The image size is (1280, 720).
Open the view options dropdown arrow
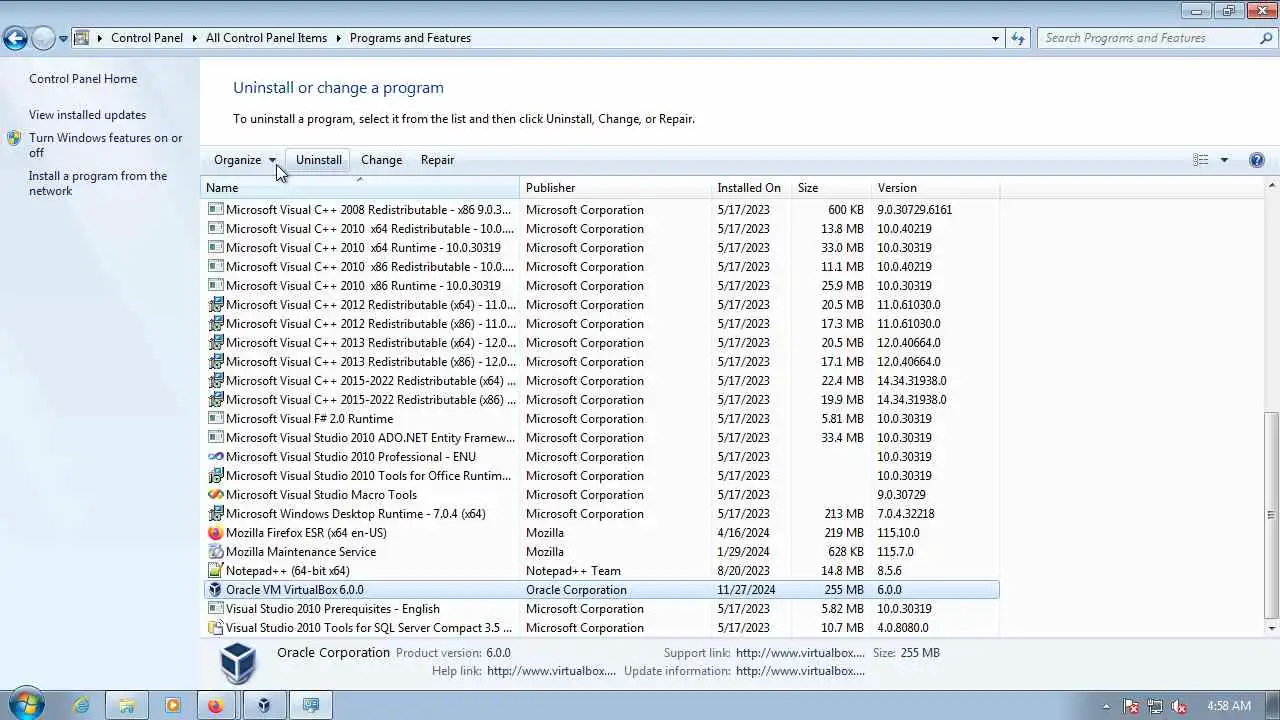click(1224, 160)
